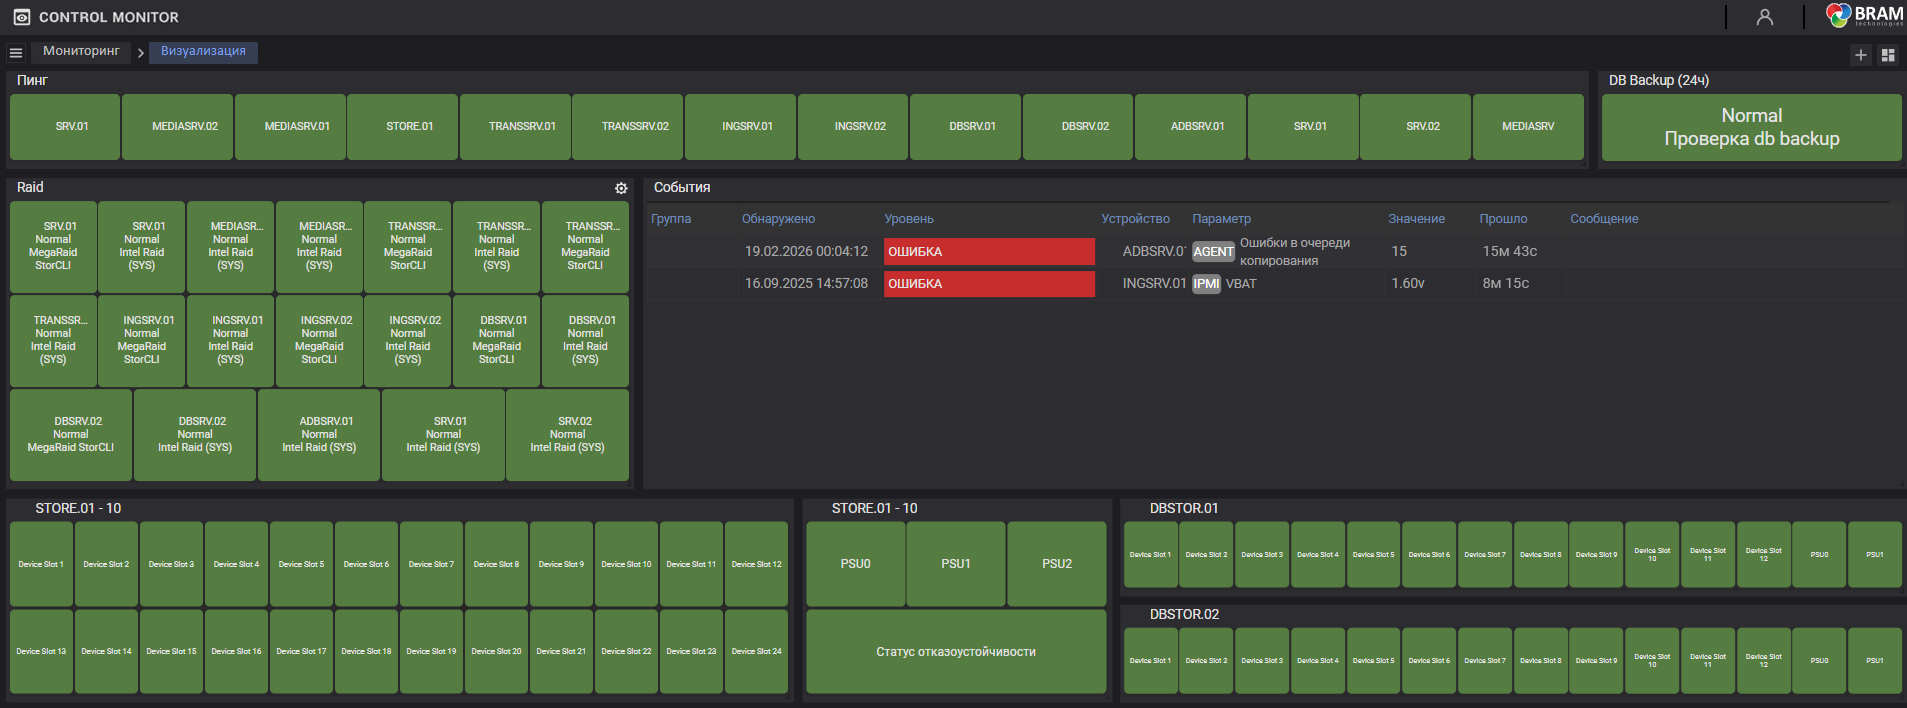Click the AGENT badge in events table
Screen dimensions: 1907x708
pyautogui.click(x=1213, y=252)
